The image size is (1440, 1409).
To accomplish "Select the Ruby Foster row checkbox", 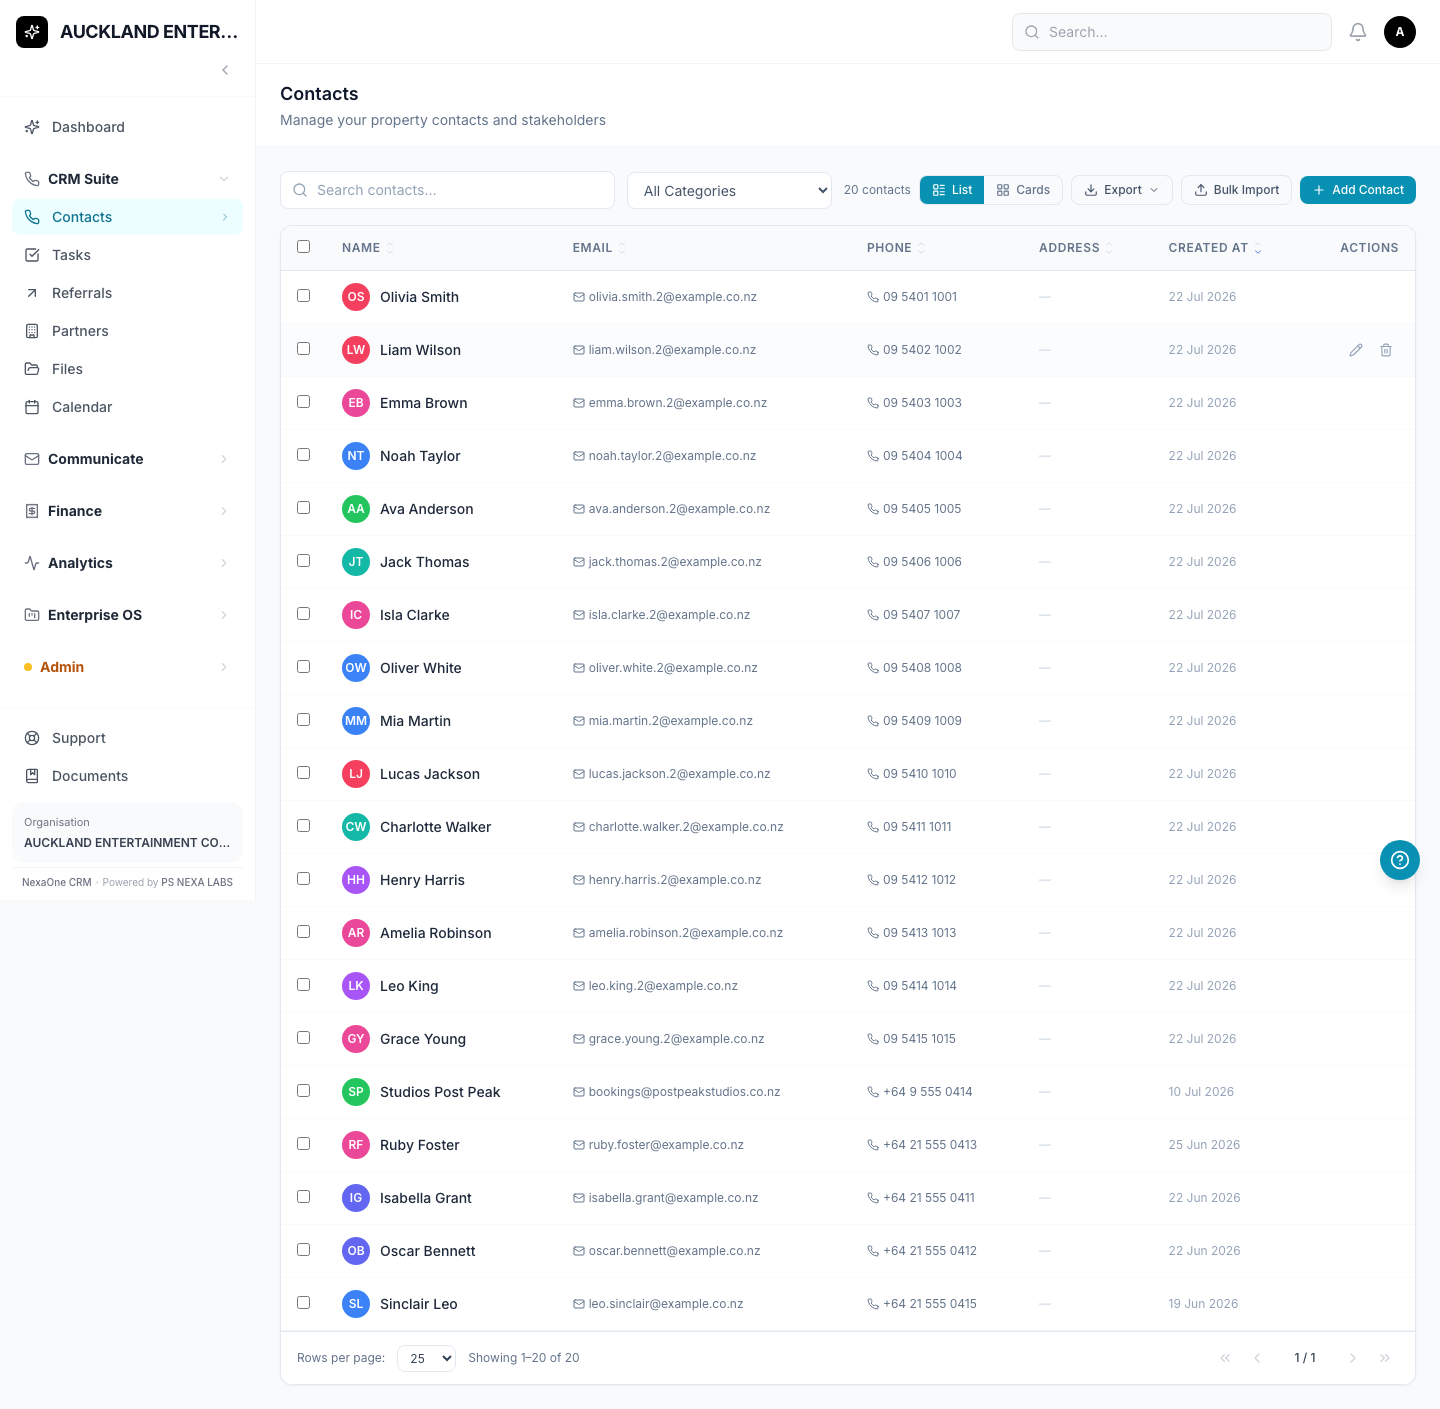I will click(304, 1144).
